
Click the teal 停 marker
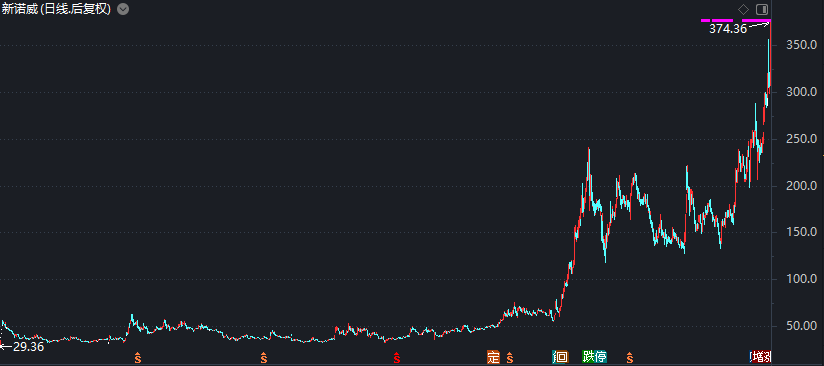(601, 357)
